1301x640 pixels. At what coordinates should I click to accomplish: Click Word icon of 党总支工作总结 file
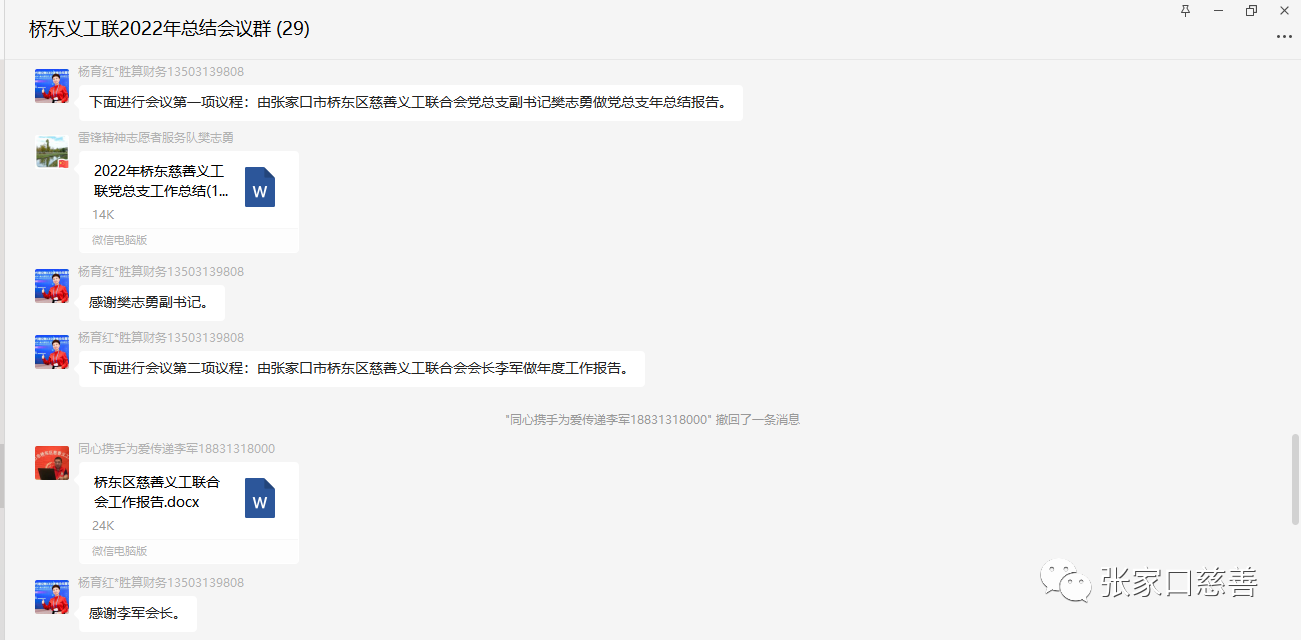tap(259, 188)
